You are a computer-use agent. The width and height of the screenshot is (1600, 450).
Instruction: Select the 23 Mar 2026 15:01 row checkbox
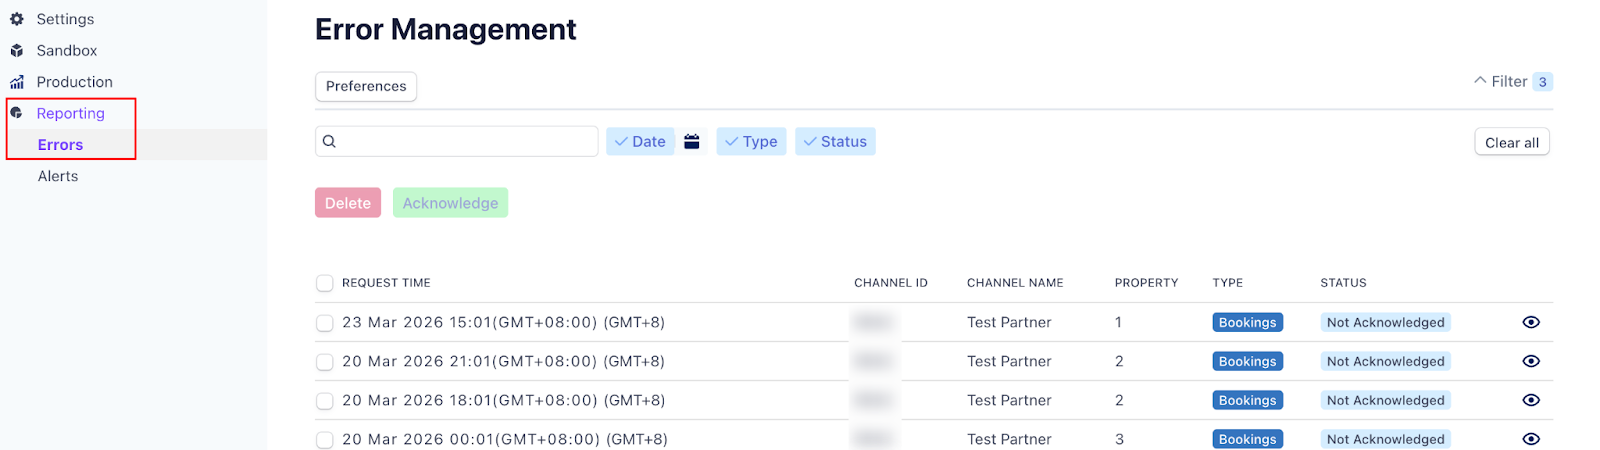[325, 323]
